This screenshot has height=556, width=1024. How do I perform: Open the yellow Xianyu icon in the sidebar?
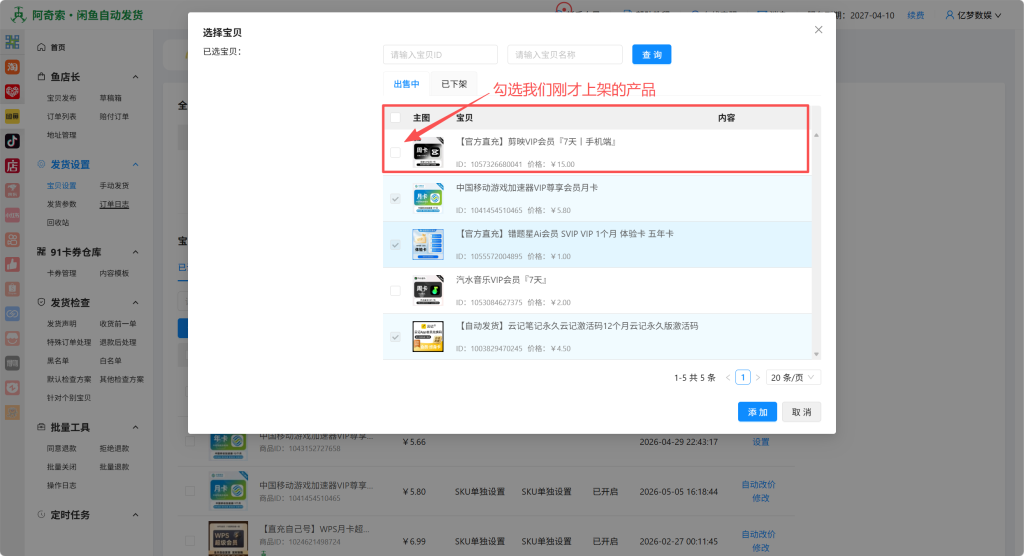point(12,116)
